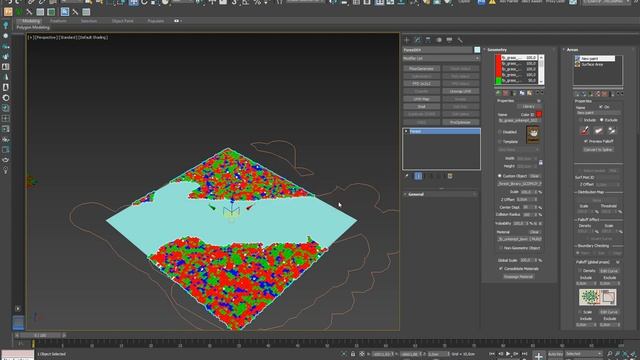This screenshot has height=360, width=640.
Task: Click the Play Animation button
Action: pos(508,354)
